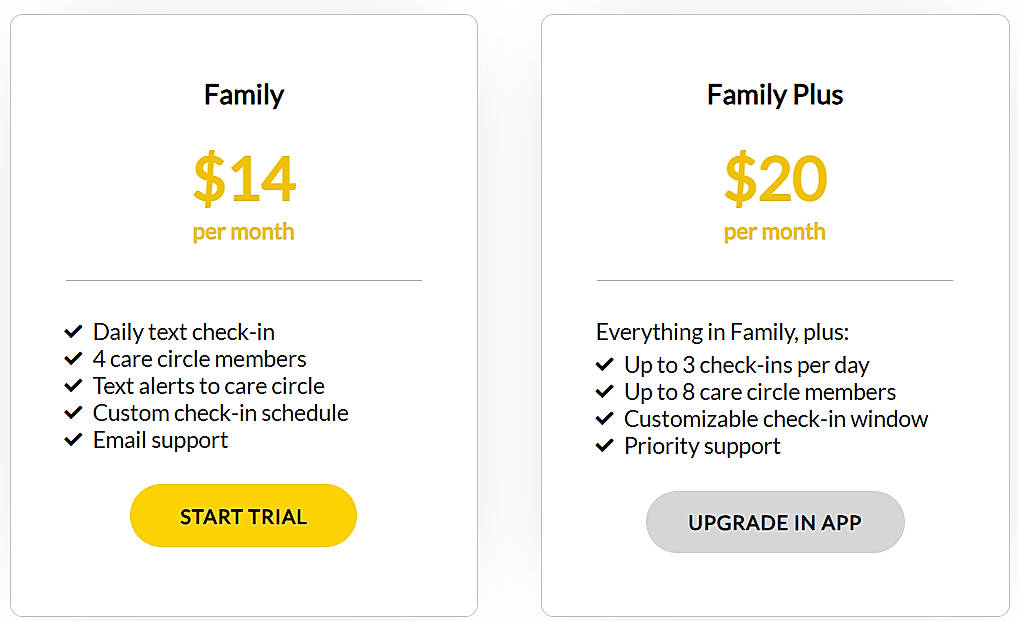This screenshot has width=1018, height=621.
Task: Click the checkmark beside Priority support
Action: pyautogui.click(x=604, y=446)
